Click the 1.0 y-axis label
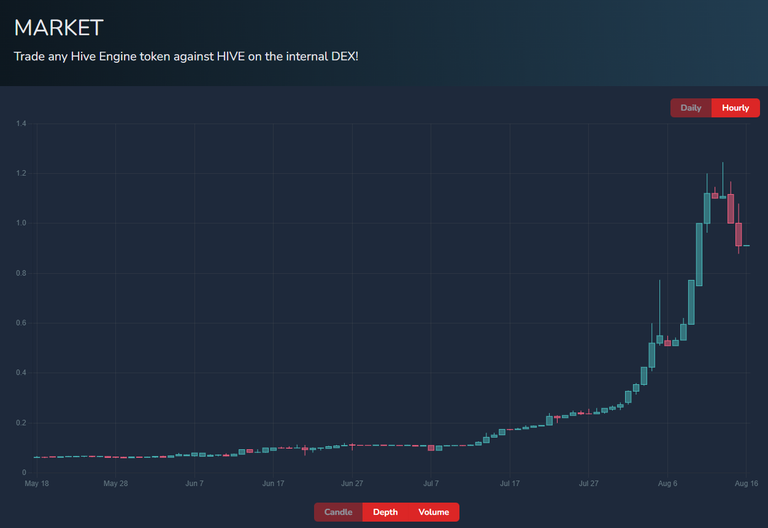Screen dimensions: 768x528 (21, 223)
